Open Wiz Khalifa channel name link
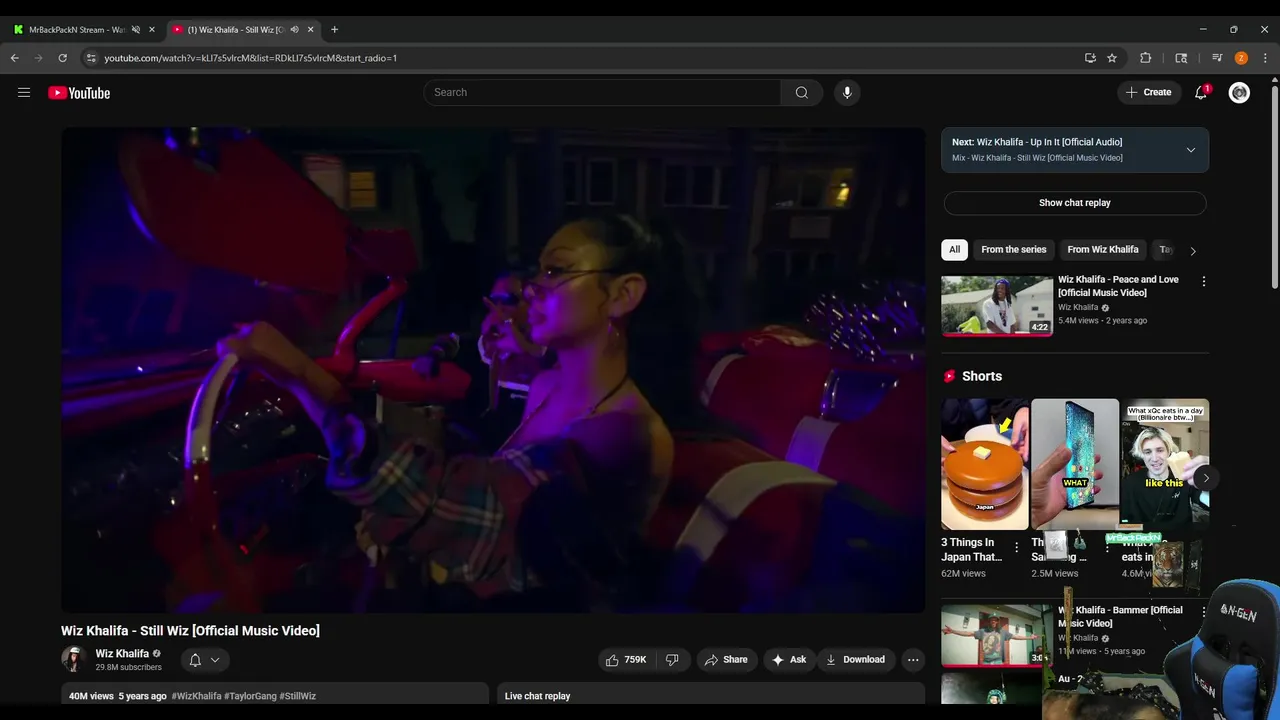Viewport: 1280px width, 720px height. click(x=122, y=653)
